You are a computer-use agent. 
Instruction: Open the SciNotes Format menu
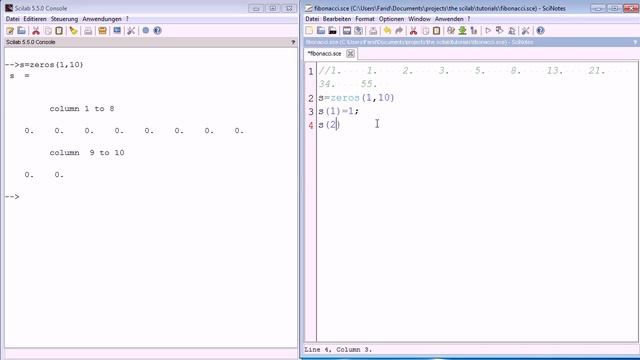pos(365,19)
